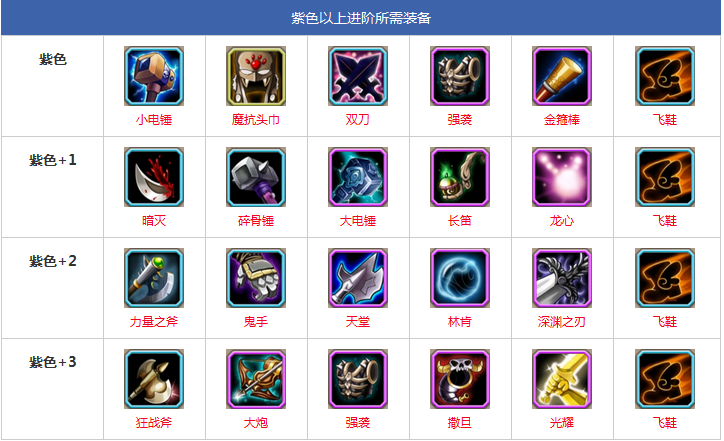Open the 大炮 text link
The width and height of the screenshot is (724, 441).
pyautogui.click(x=256, y=423)
